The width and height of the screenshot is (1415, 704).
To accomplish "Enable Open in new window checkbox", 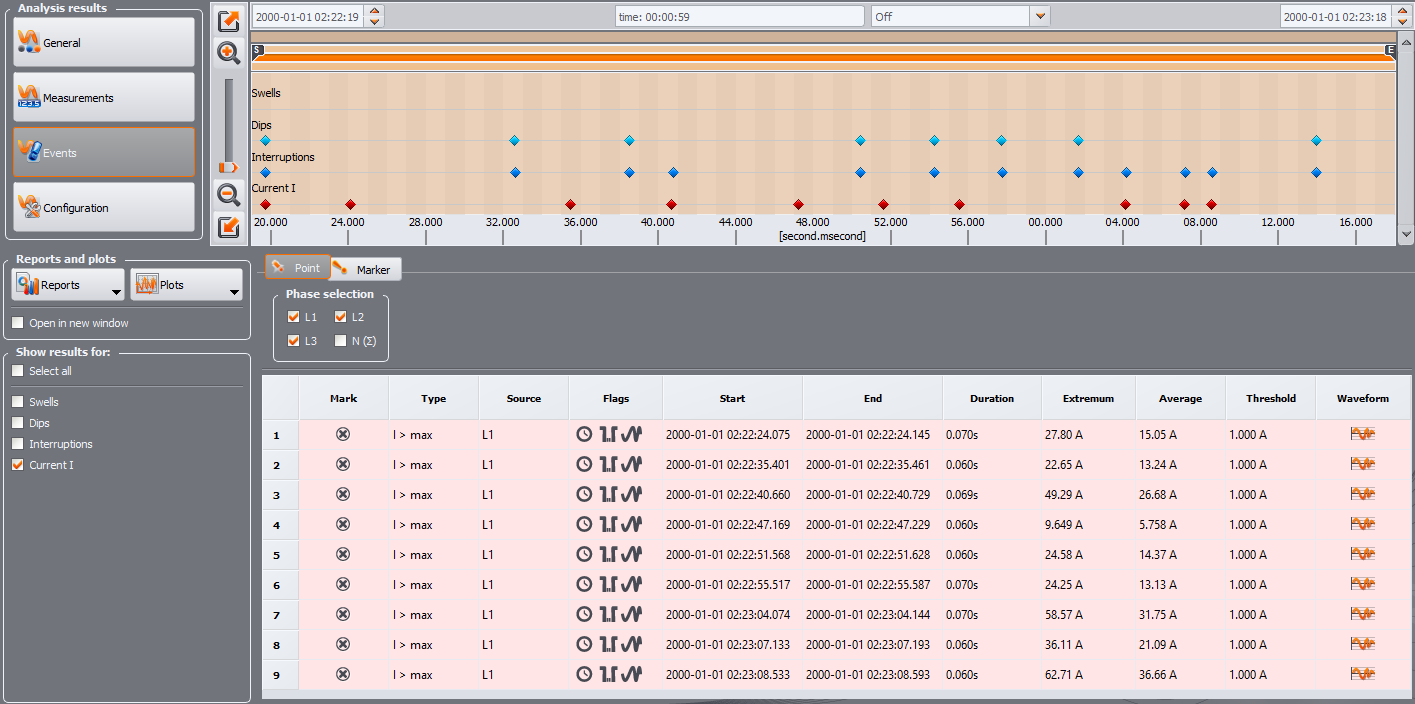I will (x=18, y=323).
